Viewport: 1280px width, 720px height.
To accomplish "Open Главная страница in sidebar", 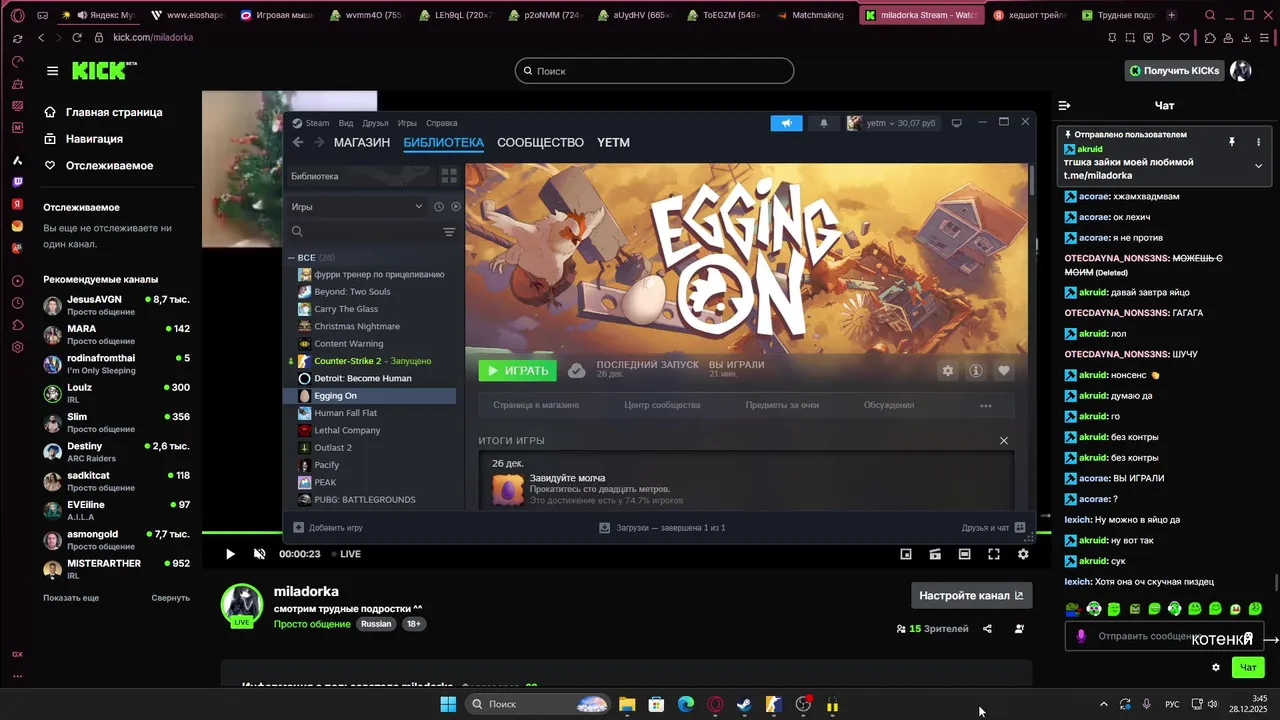I will [104, 112].
